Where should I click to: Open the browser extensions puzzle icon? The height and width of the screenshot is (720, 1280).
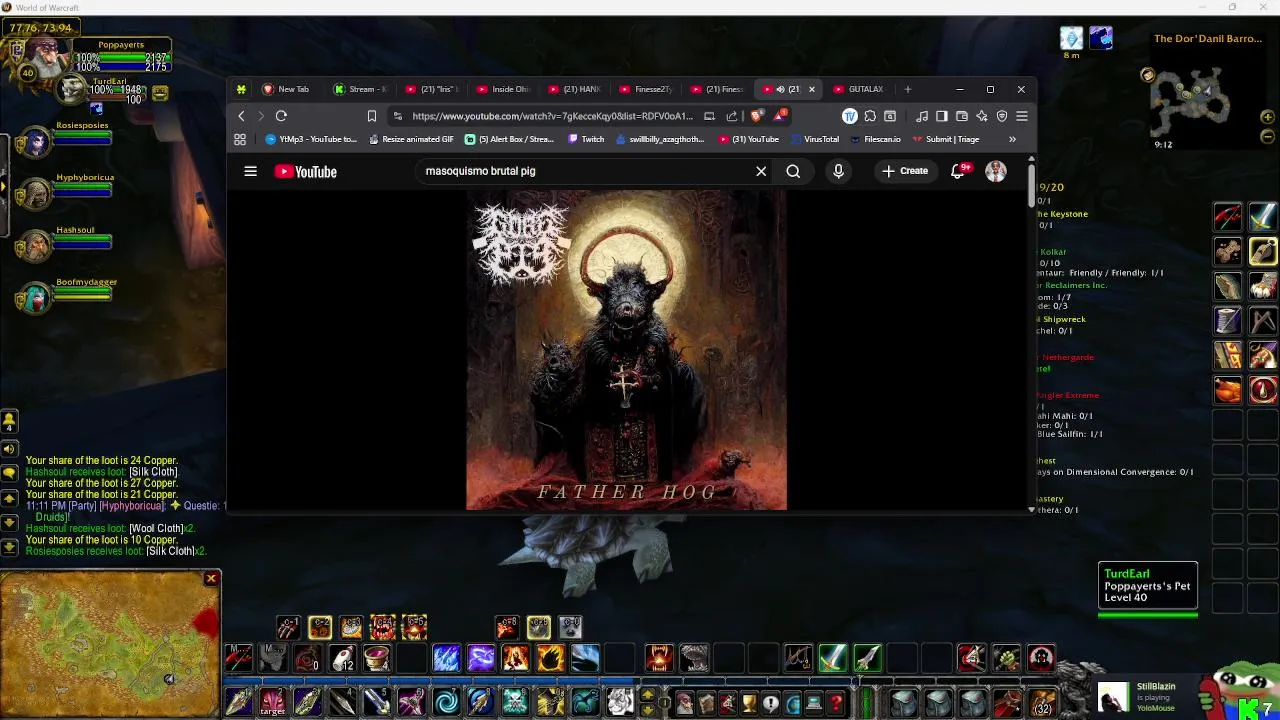870,116
